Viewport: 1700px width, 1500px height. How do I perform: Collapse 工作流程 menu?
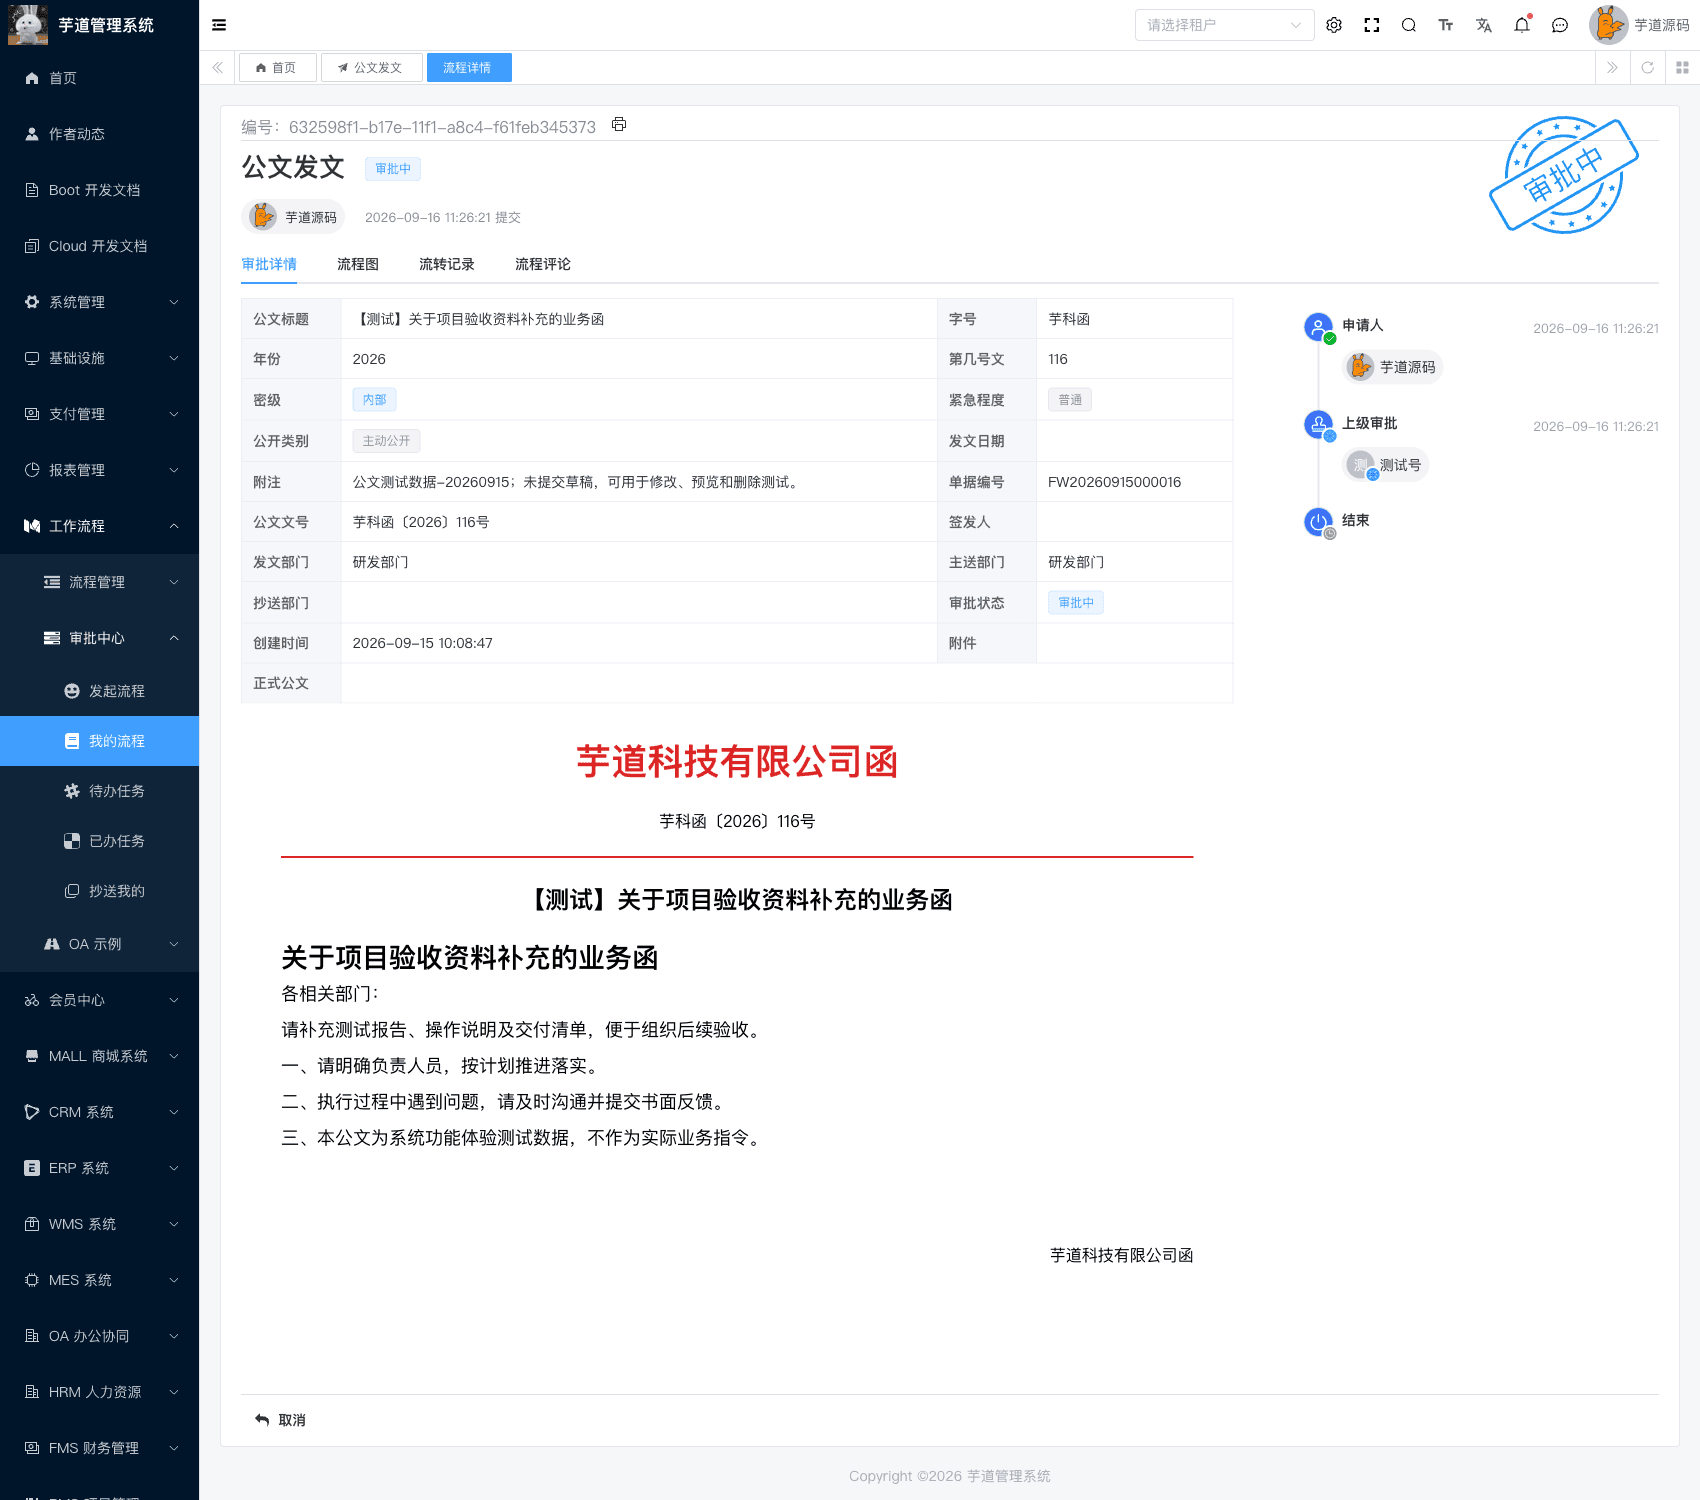click(x=99, y=526)
